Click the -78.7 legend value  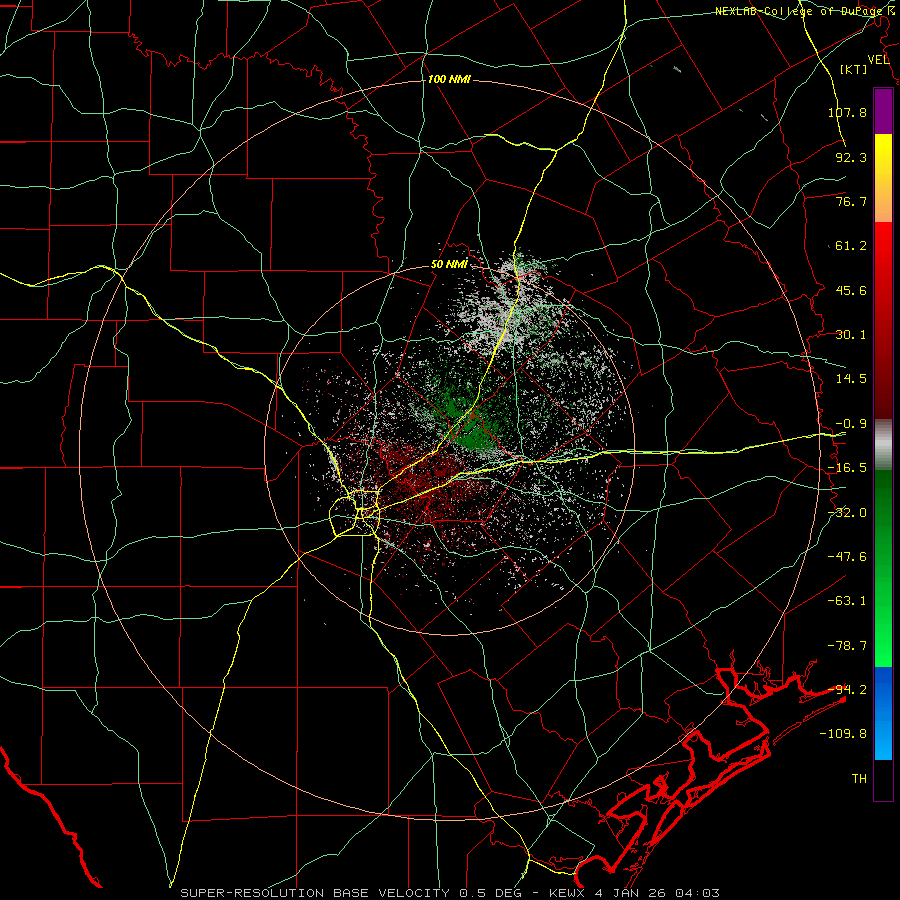847,646
